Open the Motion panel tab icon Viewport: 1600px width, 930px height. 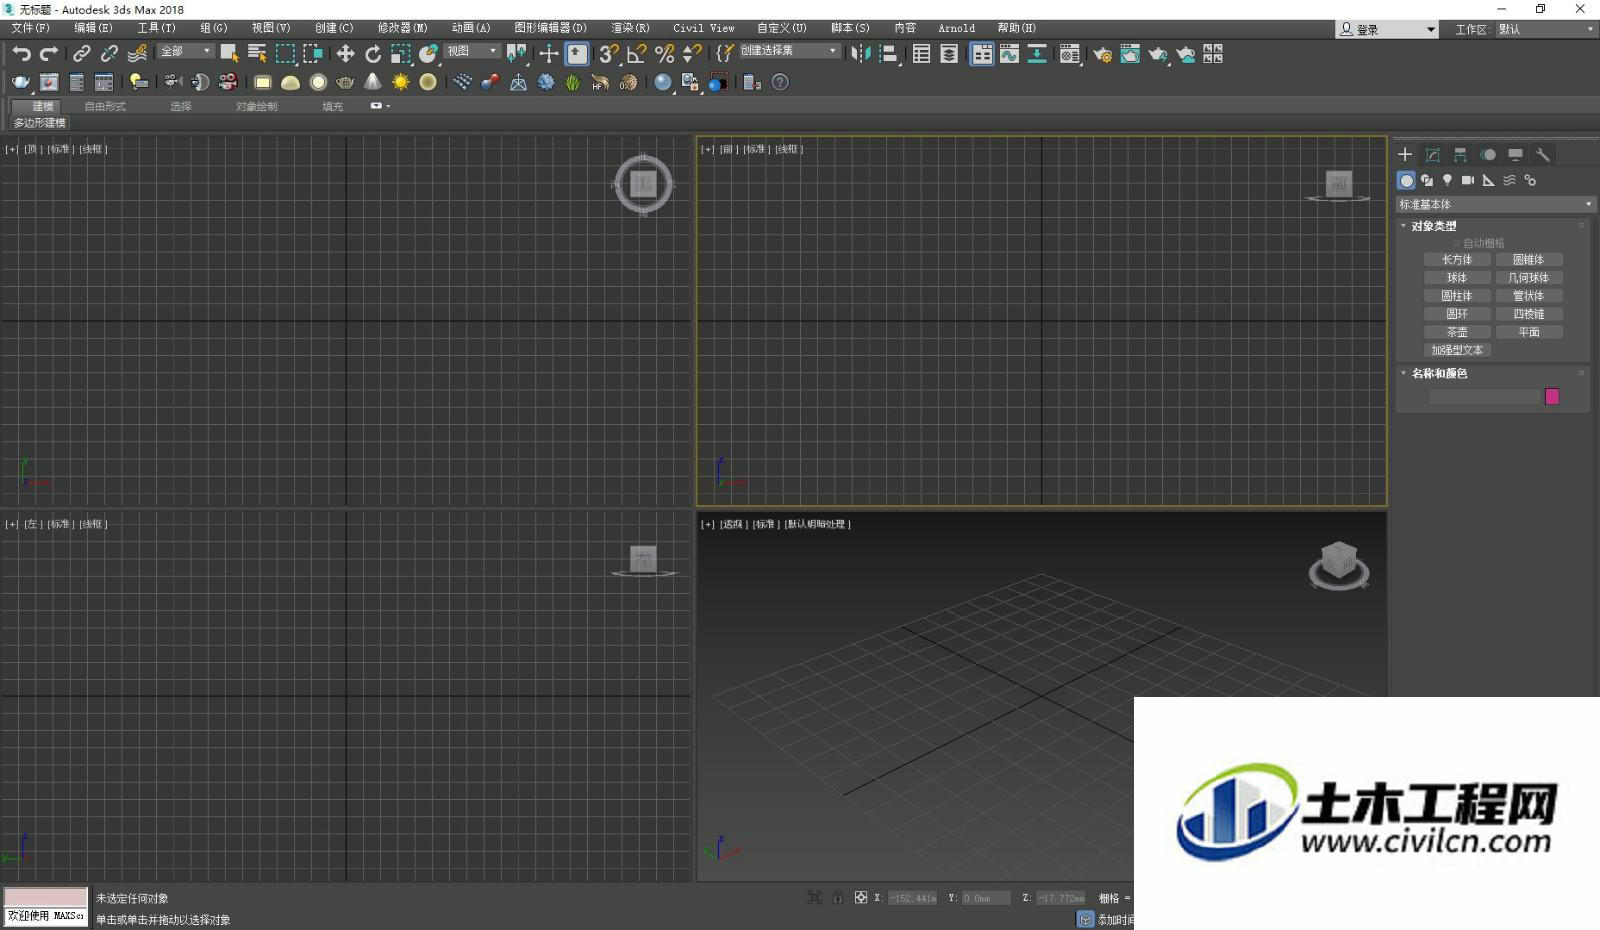click(x=1488, y=154)
